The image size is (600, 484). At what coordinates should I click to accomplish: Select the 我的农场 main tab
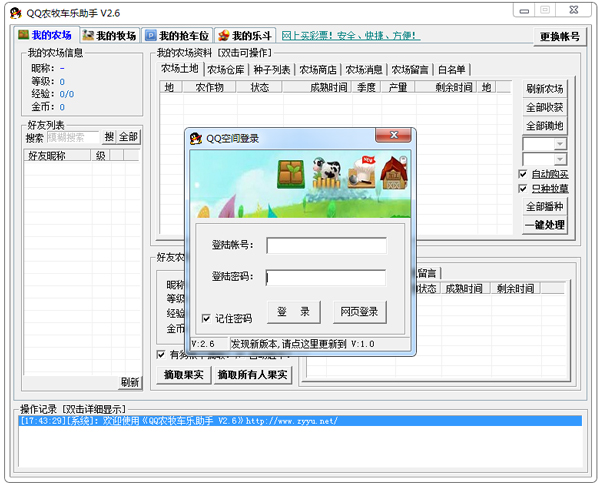[x=45, y=36]
